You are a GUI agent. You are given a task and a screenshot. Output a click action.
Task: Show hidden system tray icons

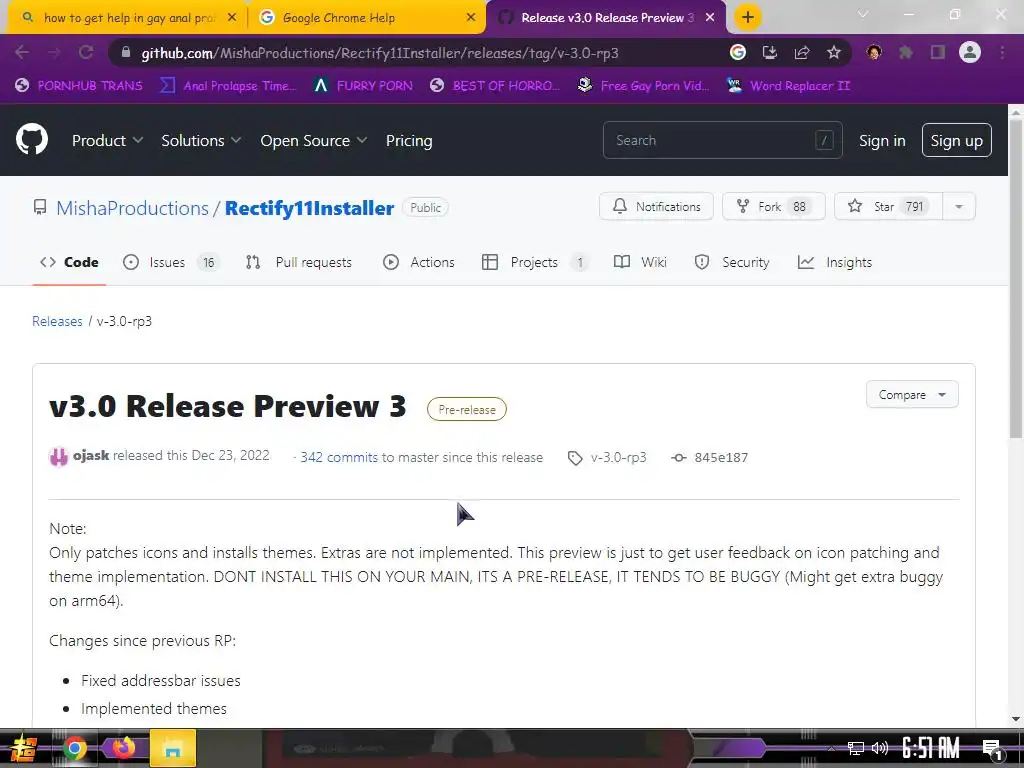click(x=830, y=748)
